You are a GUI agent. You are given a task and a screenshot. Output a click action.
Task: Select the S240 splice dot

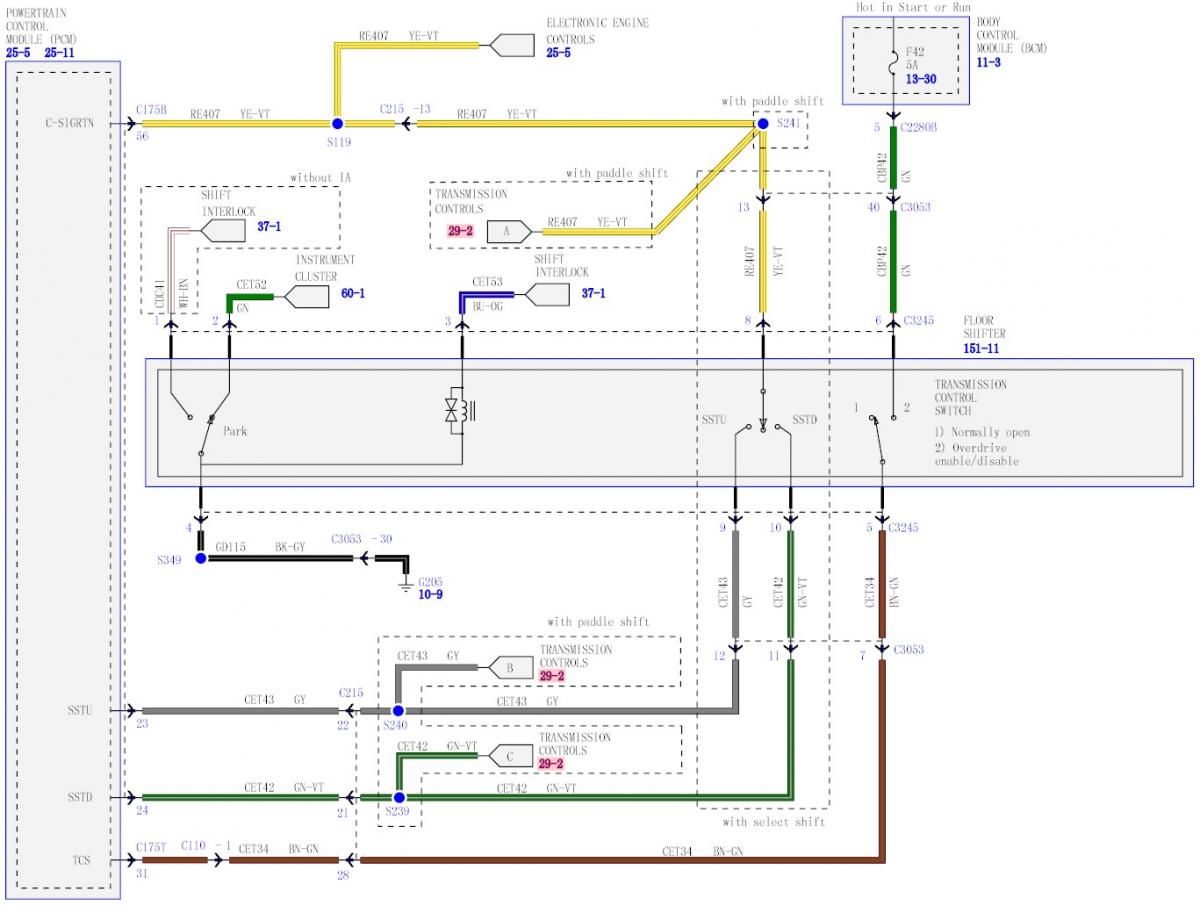pos(398,711)
